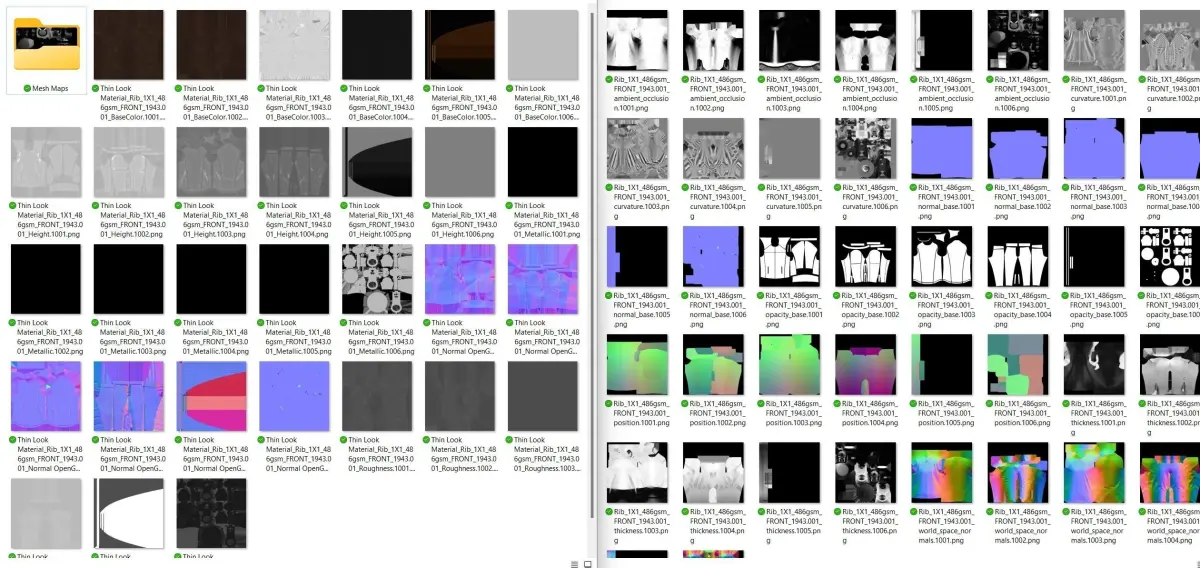The width and height of the screenshot is (1200, 568).
Task: Select the red-and-pink Normal OpenGL thumbnail
Action: pyautogui.click(x=213, y=396)
